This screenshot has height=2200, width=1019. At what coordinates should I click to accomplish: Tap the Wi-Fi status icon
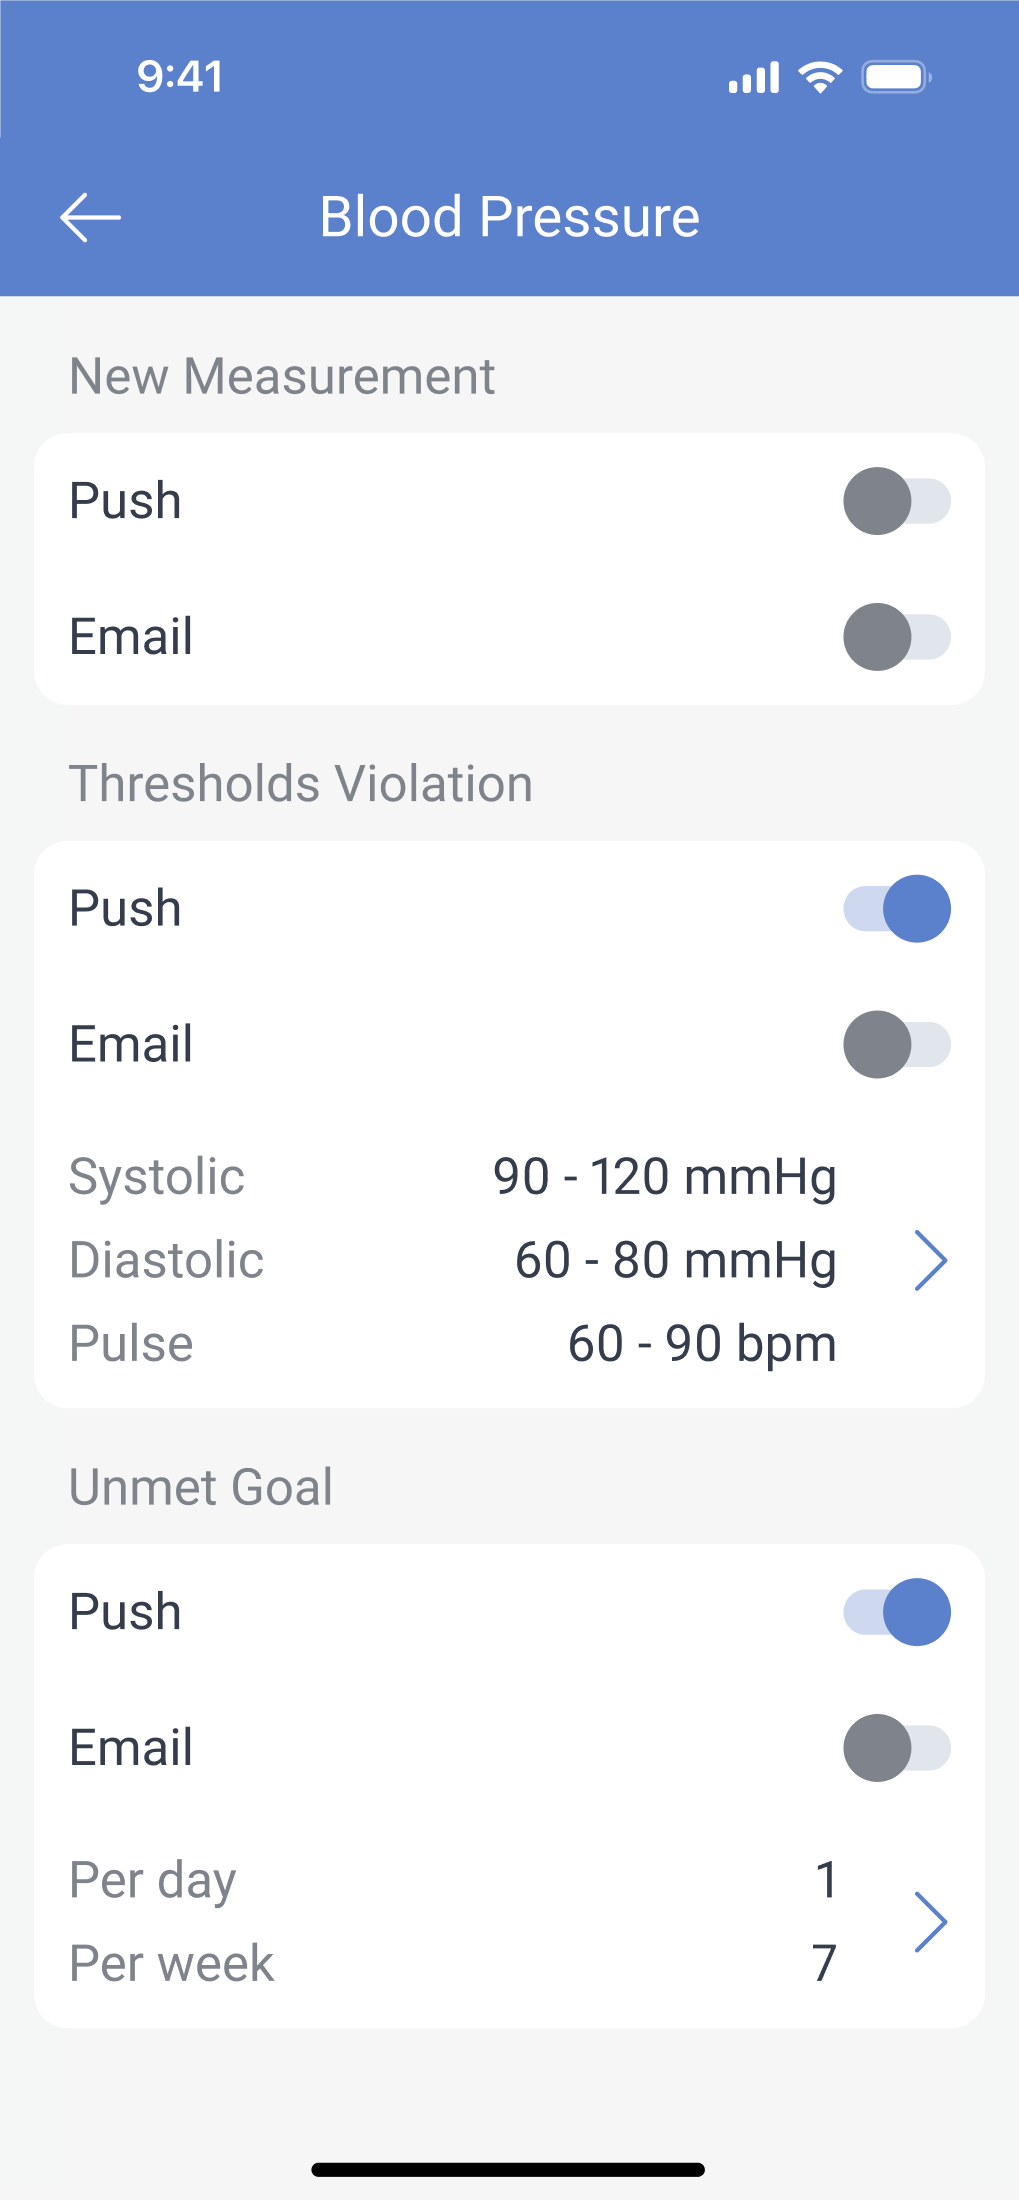820,77
